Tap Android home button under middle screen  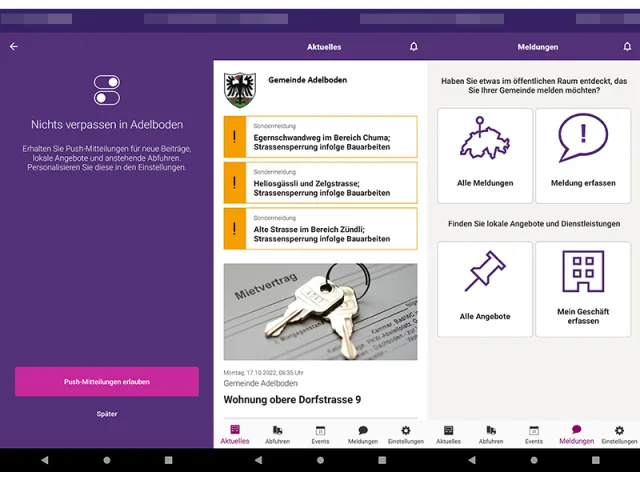[x=320, y=460]
